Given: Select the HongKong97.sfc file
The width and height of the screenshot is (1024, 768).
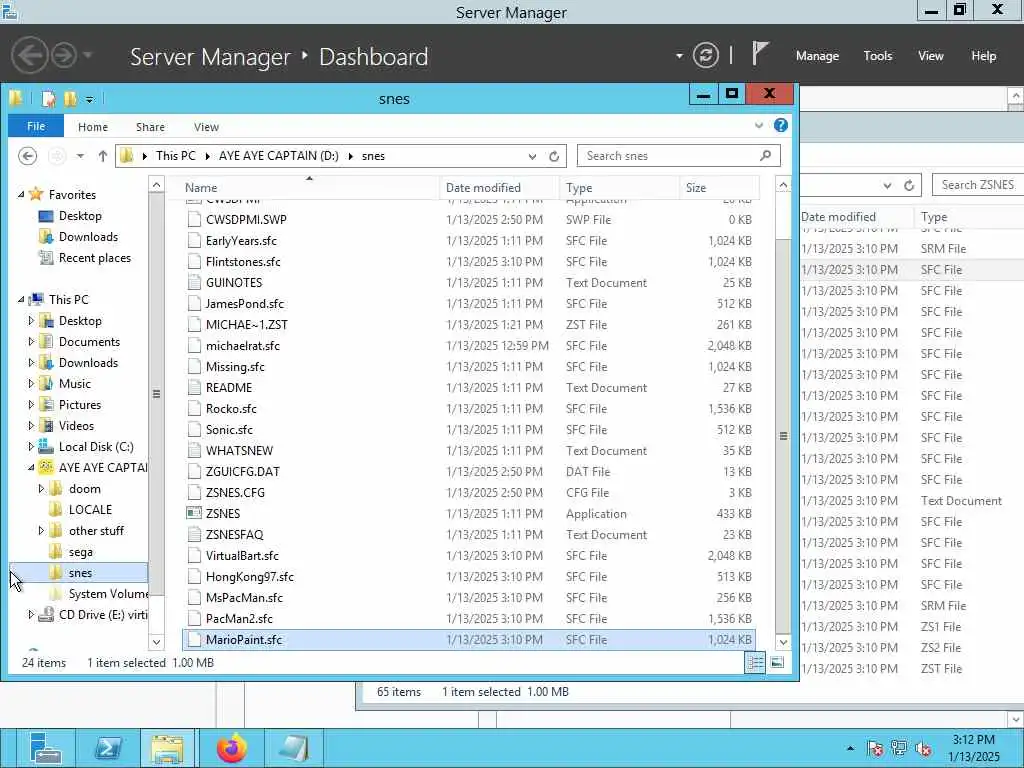Looking at the screenshot, I should pyautogui.click(x=249, y=577).
